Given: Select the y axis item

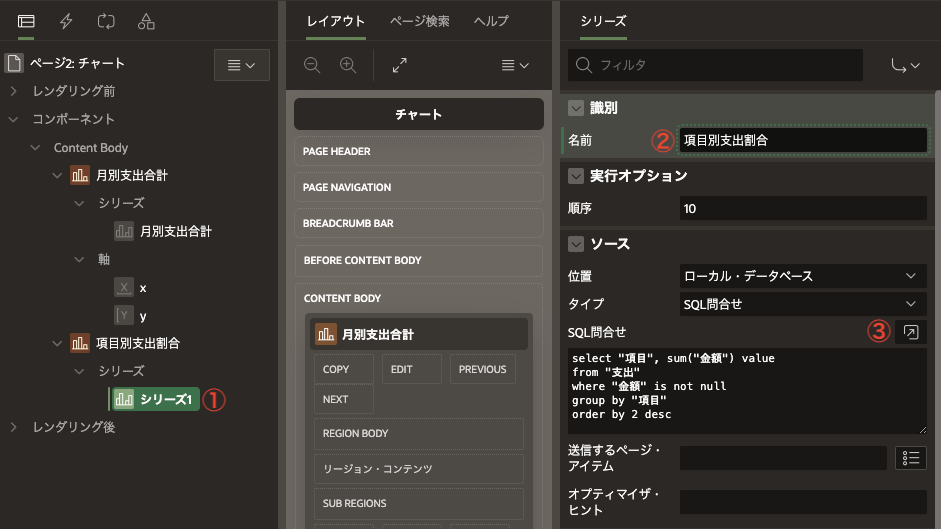Looking at the screenshot, I should click(131, 315).
